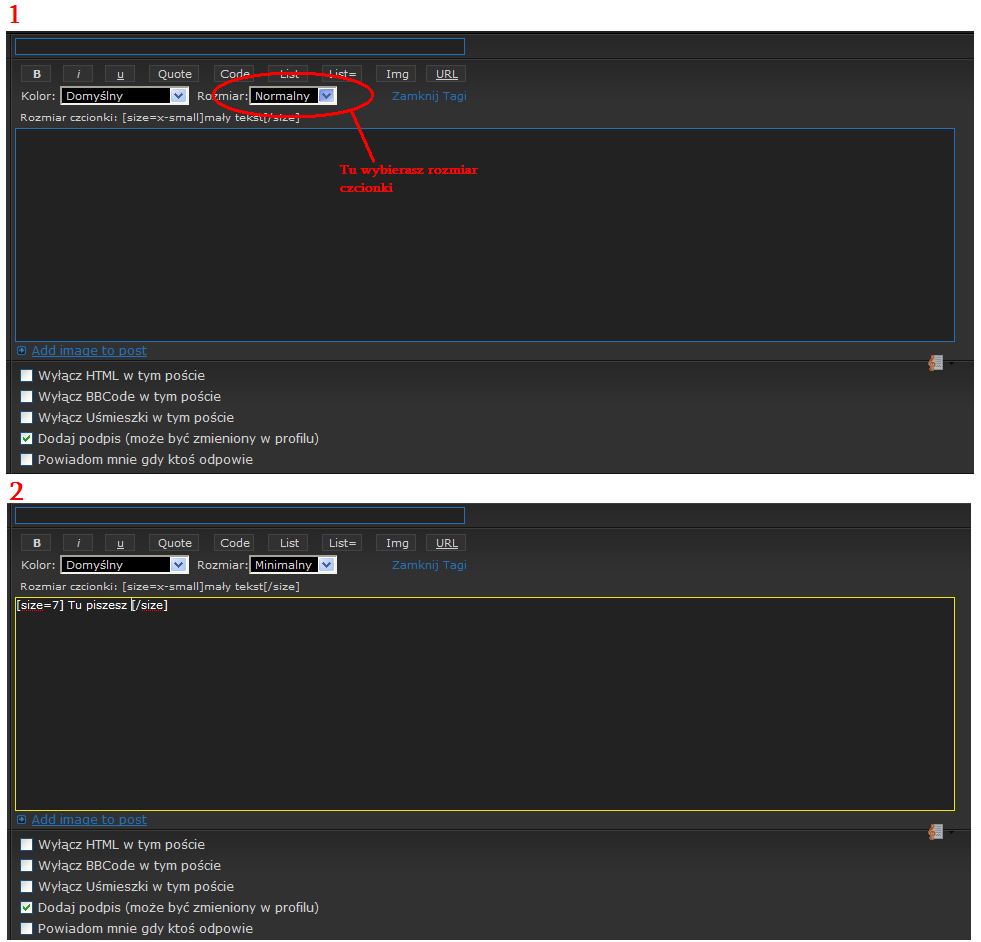This screenshot has width=981, height=942.
Task: Click subject input field in editor 2
Action: click(240, 515)
